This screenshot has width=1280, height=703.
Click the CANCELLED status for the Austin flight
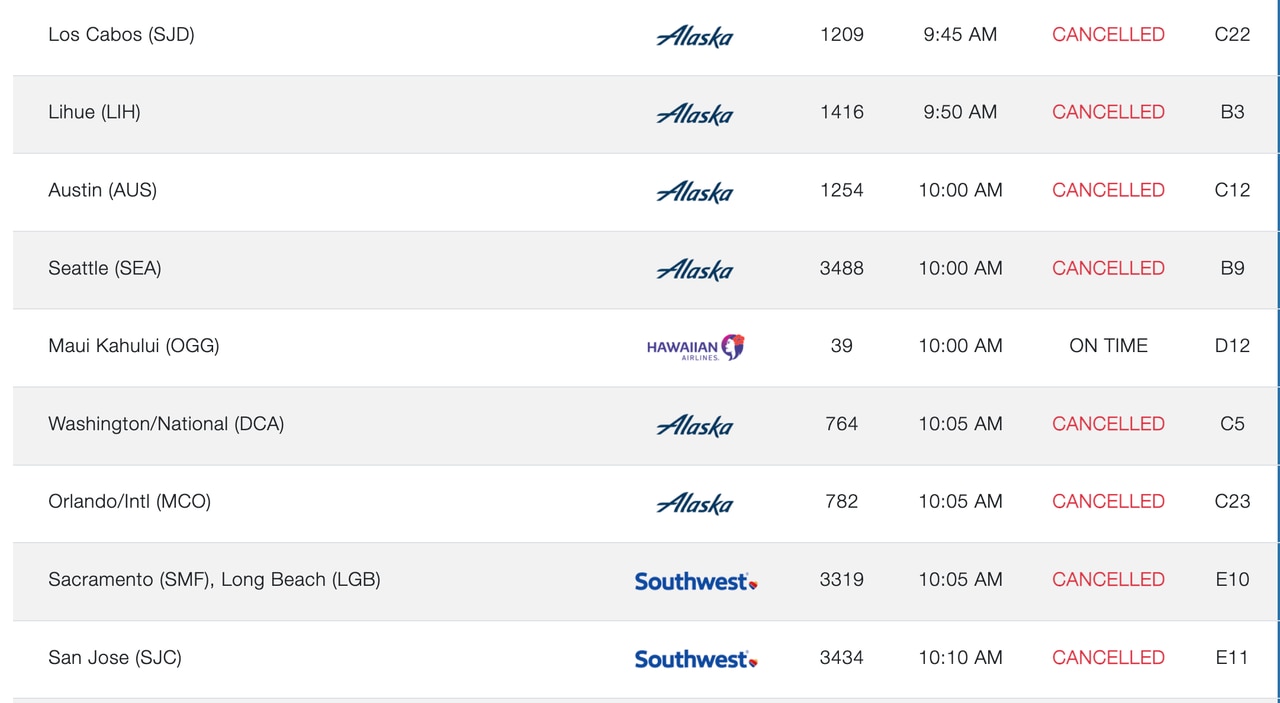[1108, 190]
